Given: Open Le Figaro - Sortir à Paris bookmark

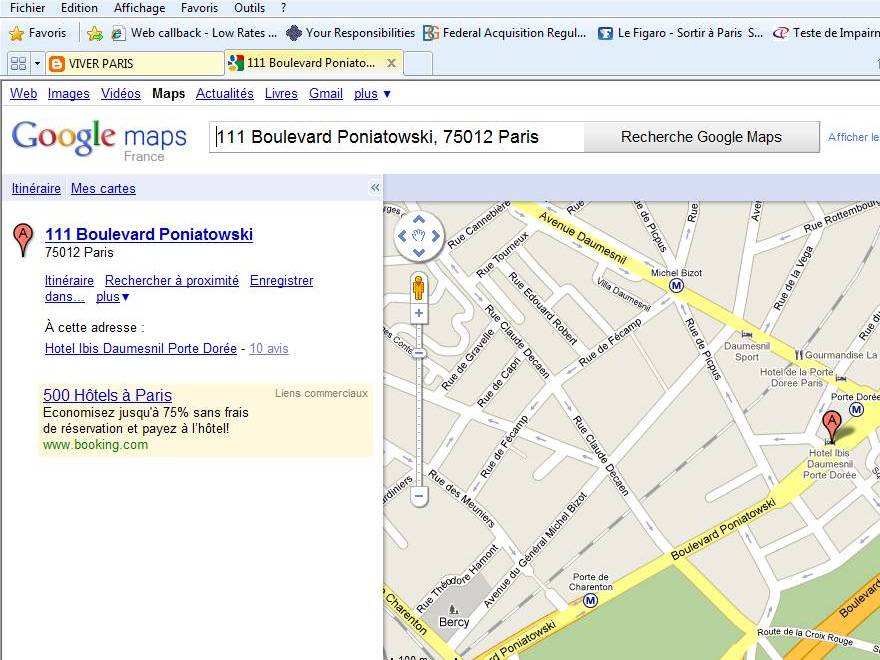Looking at the screenshot, I should pyautogui.click(x=680, y=33).
